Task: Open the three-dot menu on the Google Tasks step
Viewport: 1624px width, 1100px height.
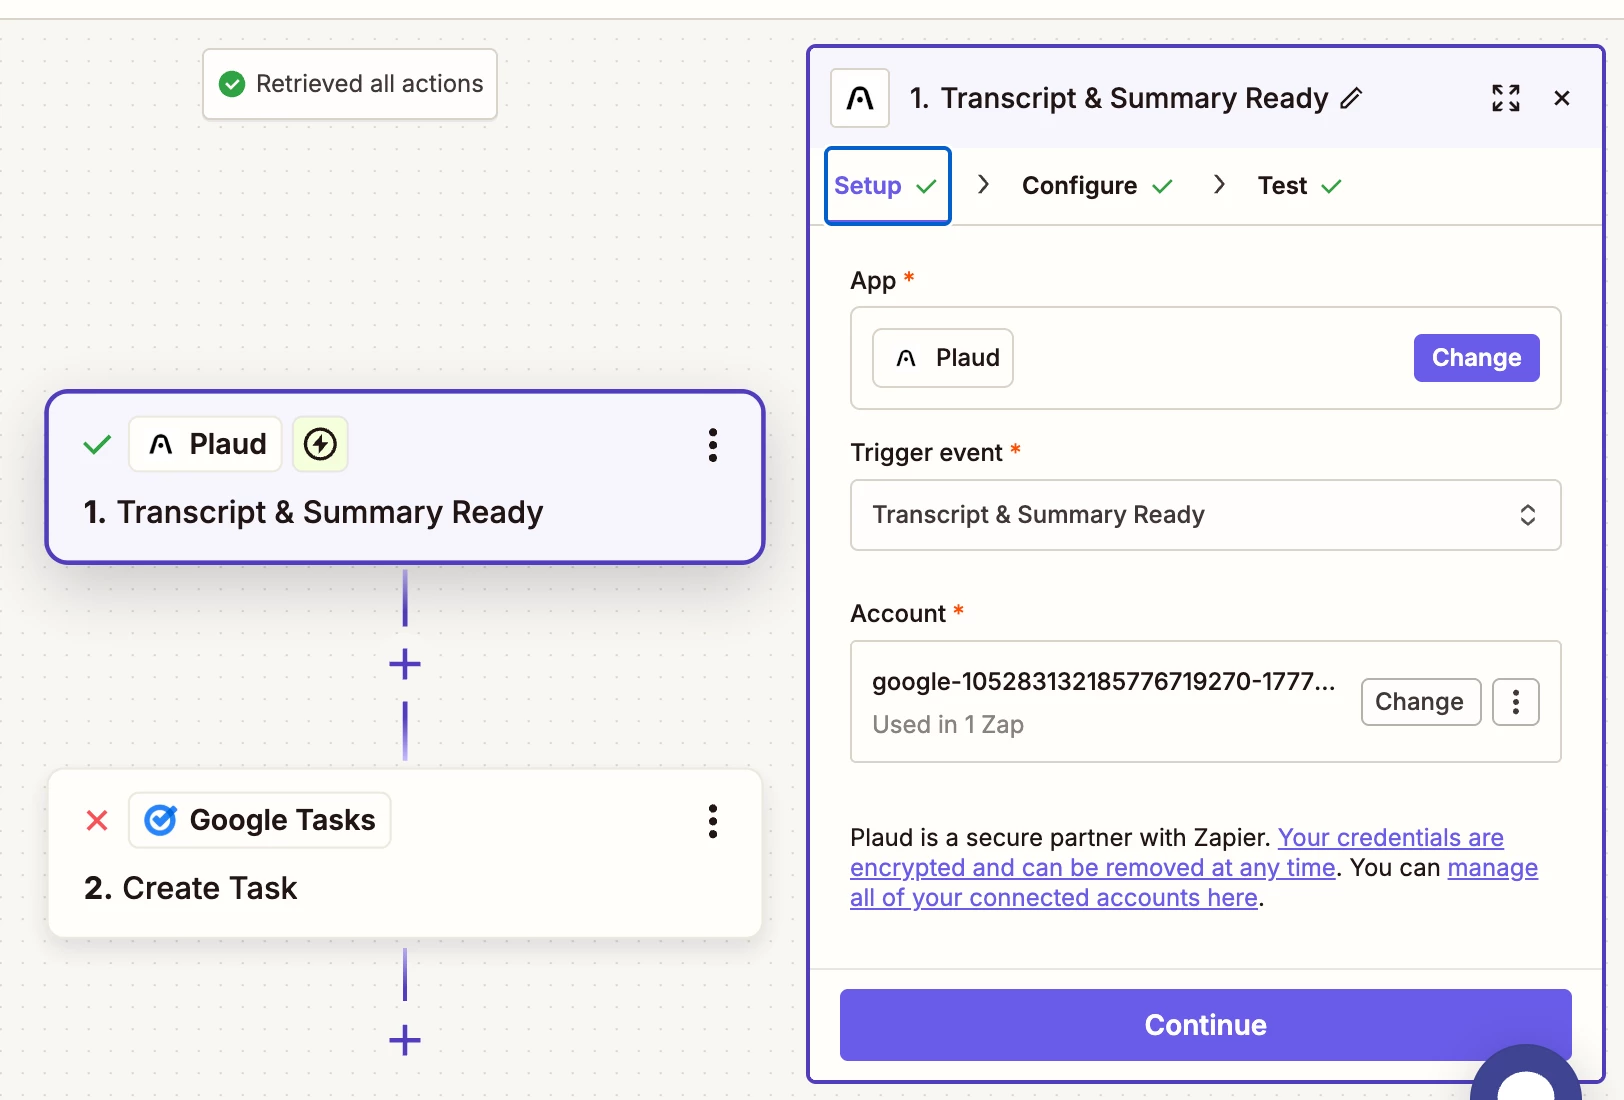Action: point(713,821)
